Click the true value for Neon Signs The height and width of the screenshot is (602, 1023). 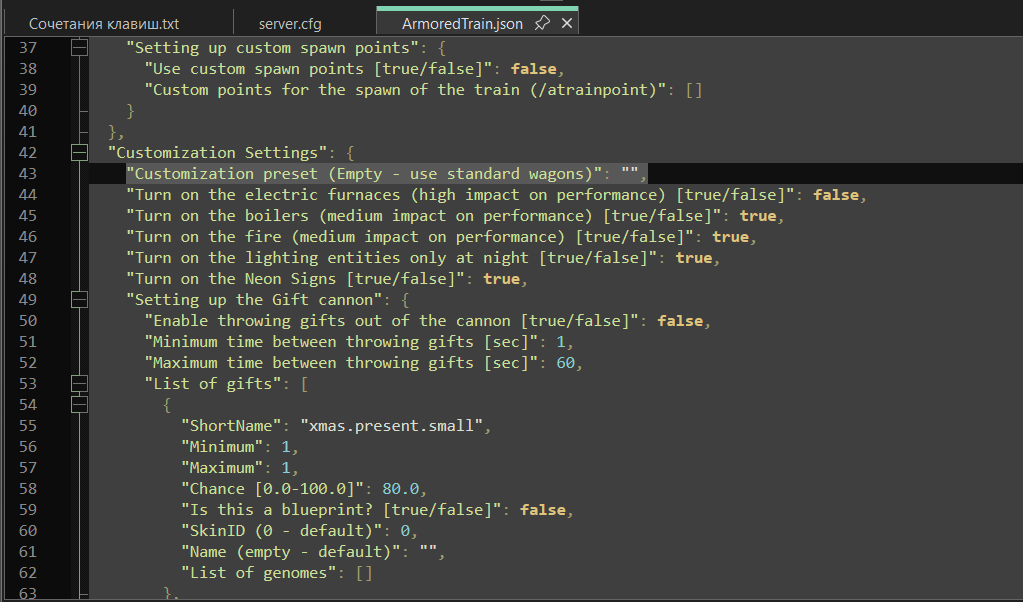[501, 279]
